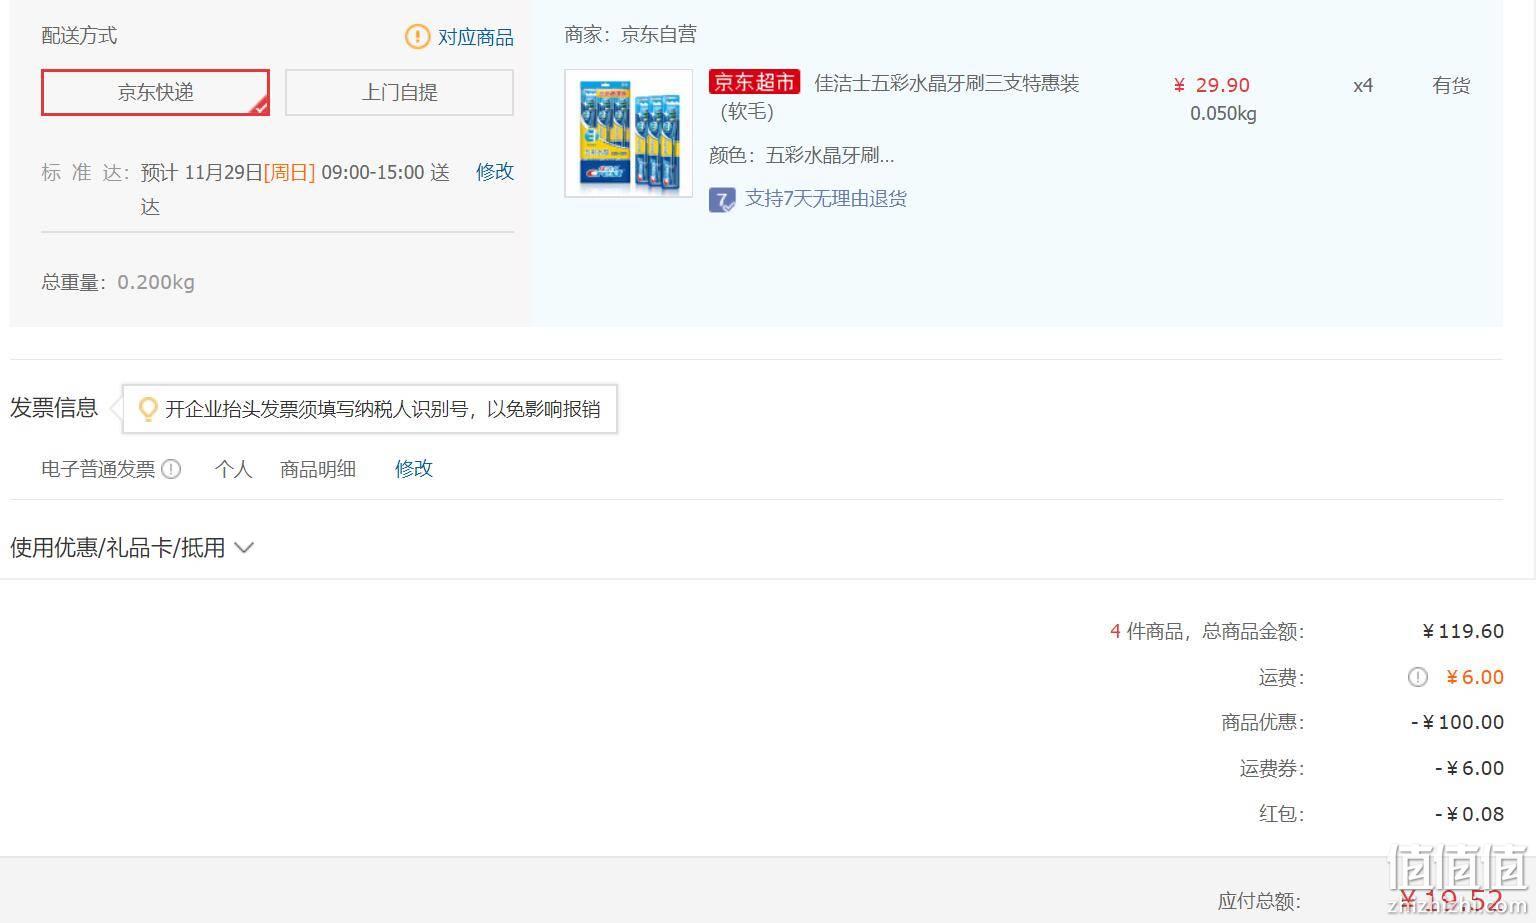1537x923 pixels.
Task: Click the quantity x4 text
Action: (x=1363, y=86)
